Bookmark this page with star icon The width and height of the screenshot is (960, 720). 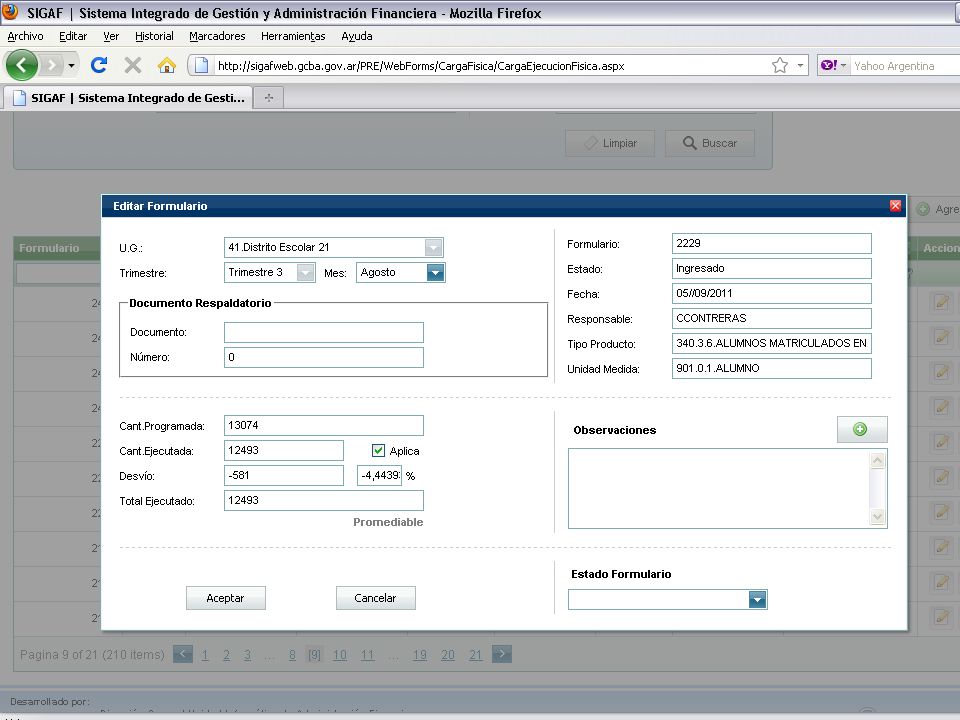tap(779, 66)
